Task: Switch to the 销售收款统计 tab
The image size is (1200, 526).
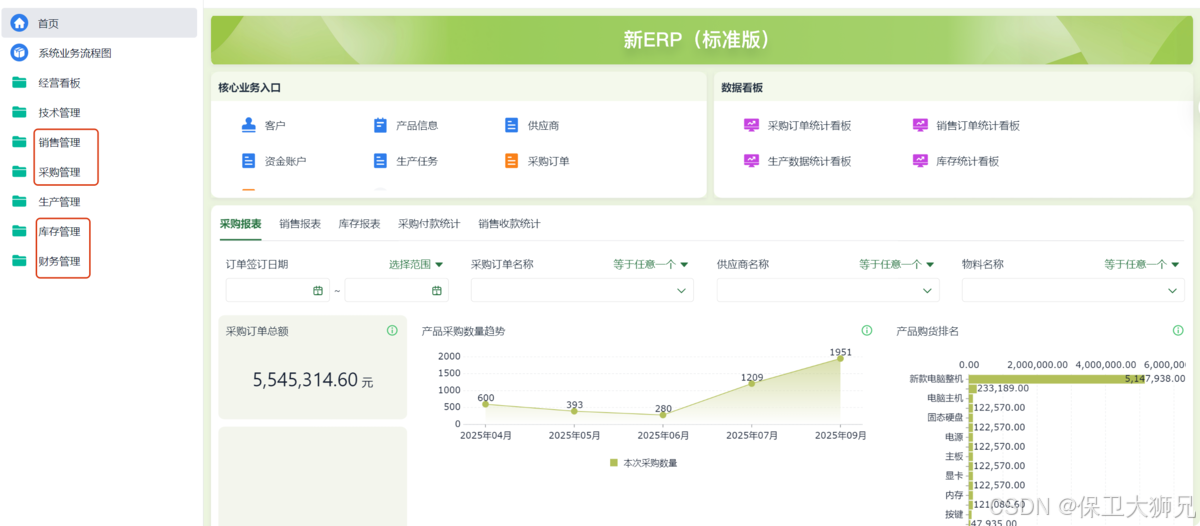Action: pos(509,224)
